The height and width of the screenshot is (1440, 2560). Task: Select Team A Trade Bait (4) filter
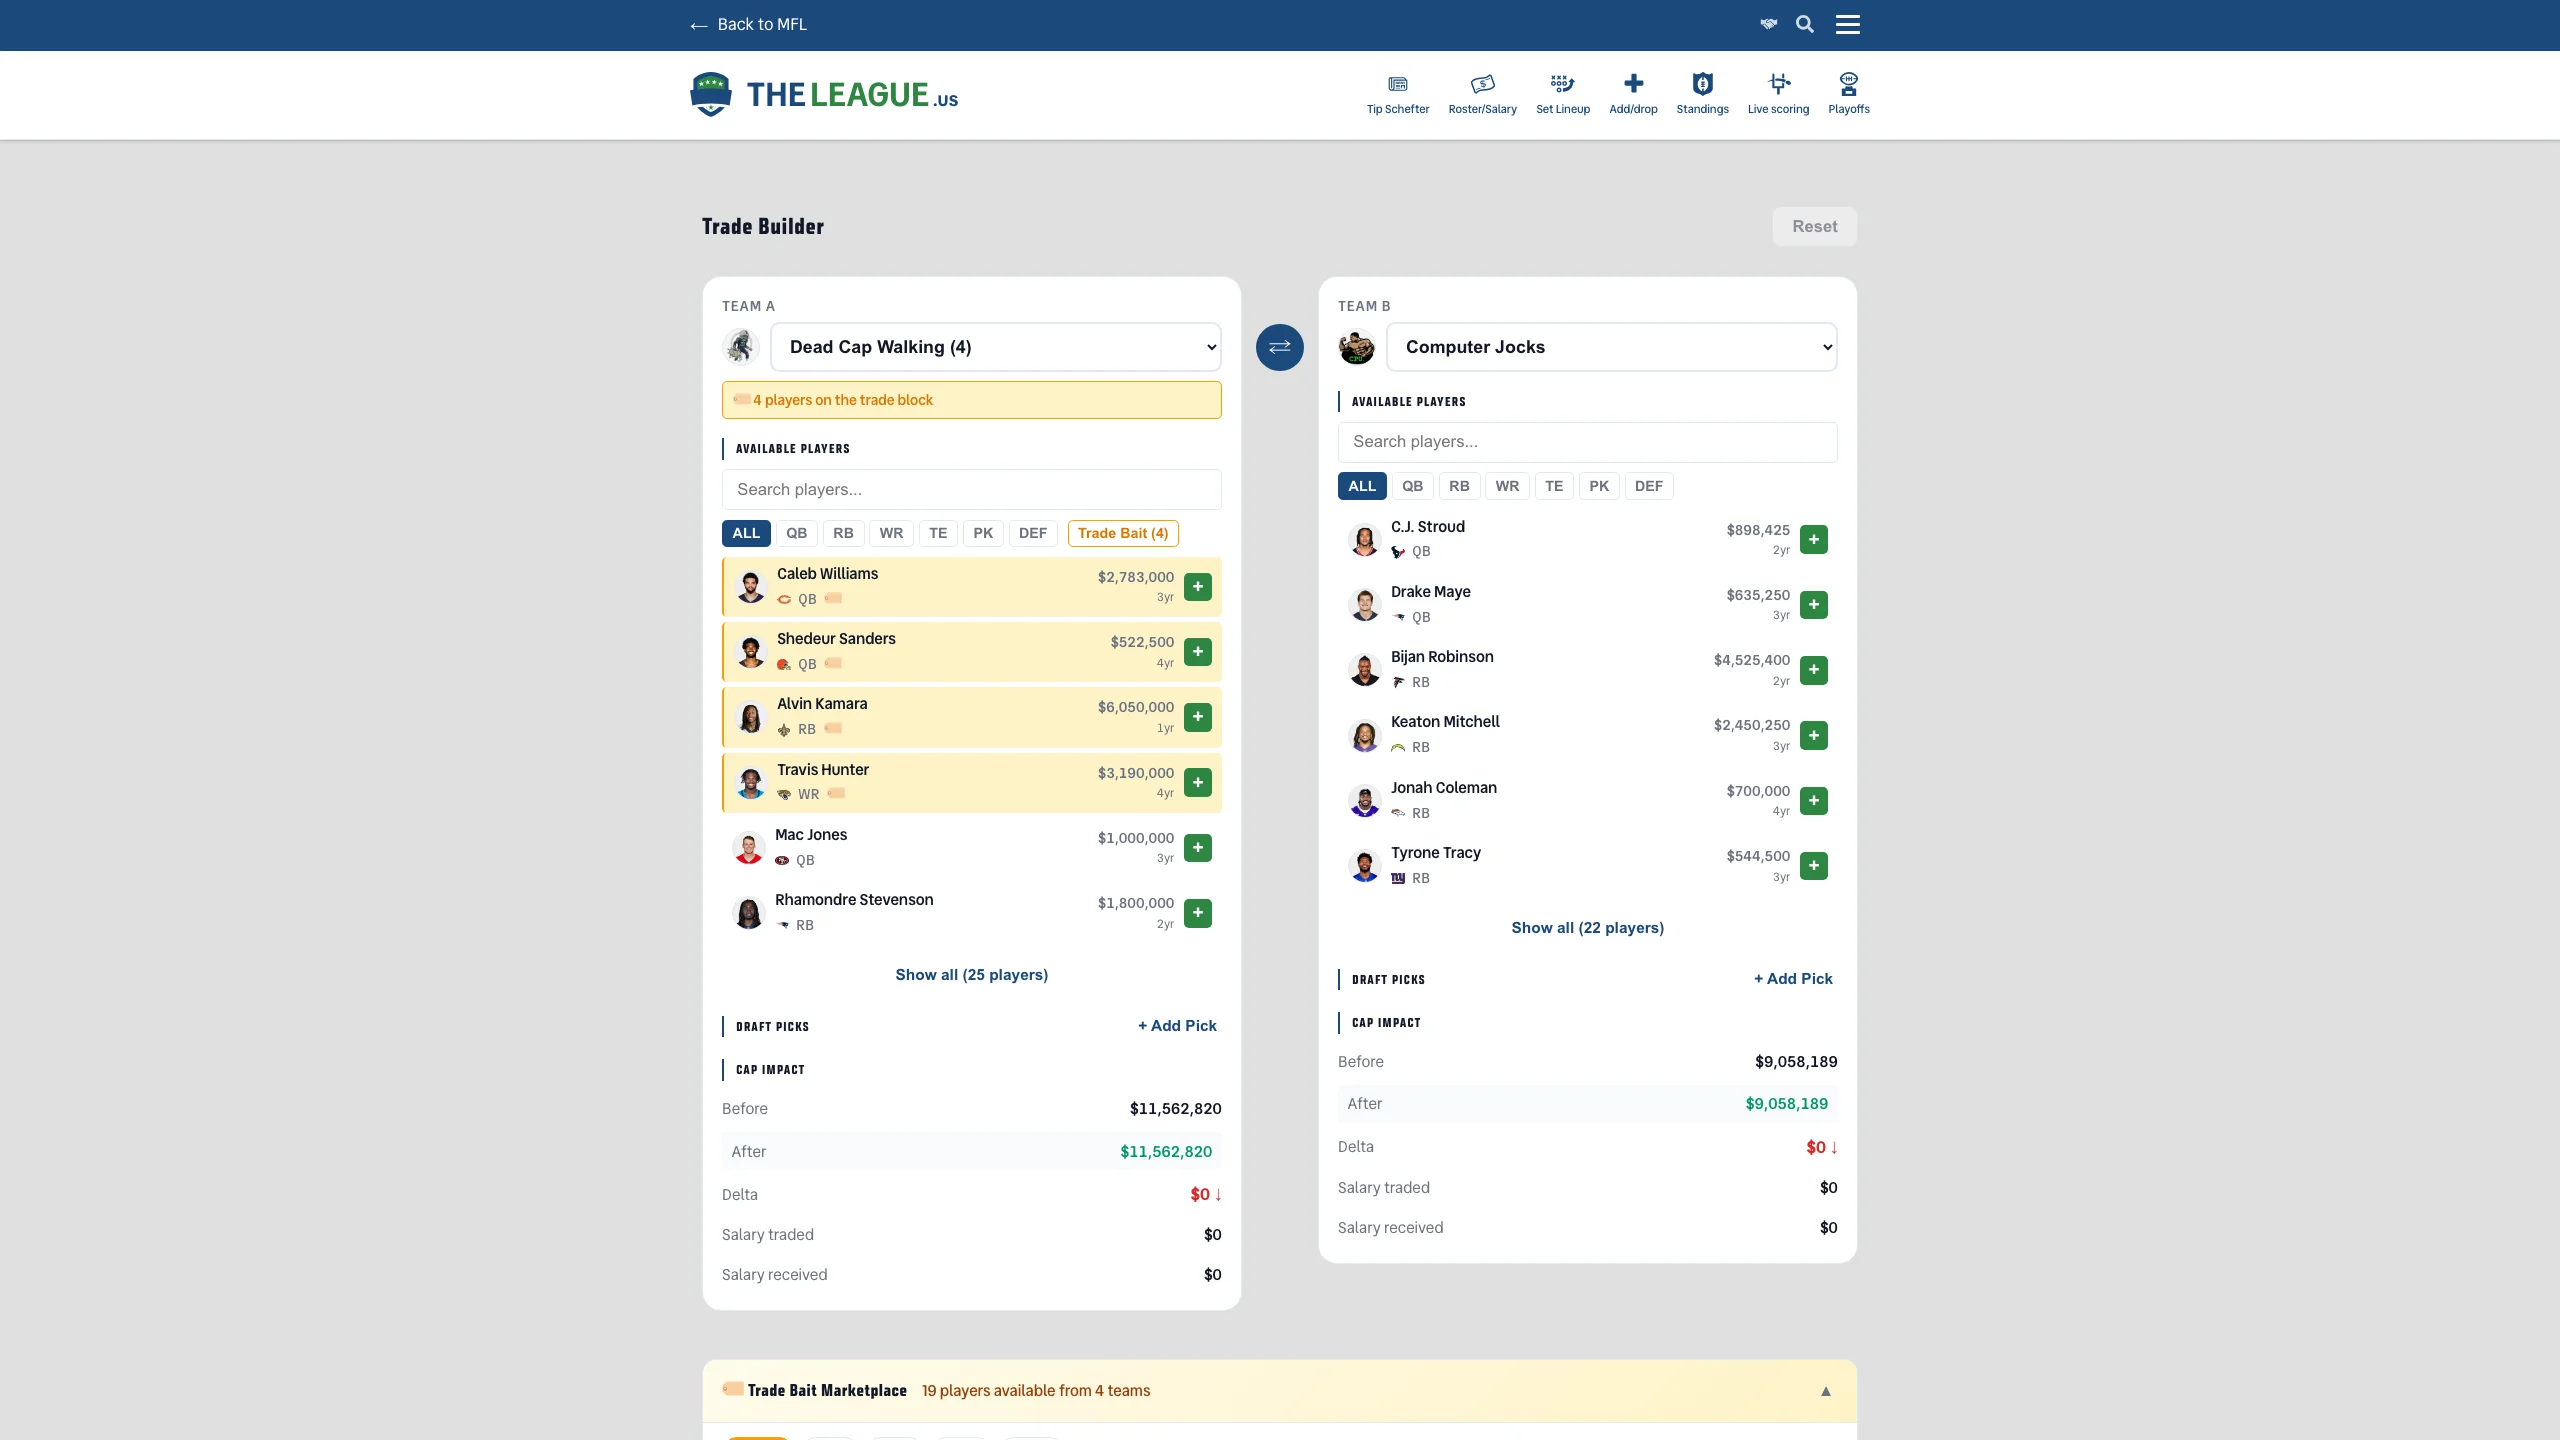pos(1123,533)
